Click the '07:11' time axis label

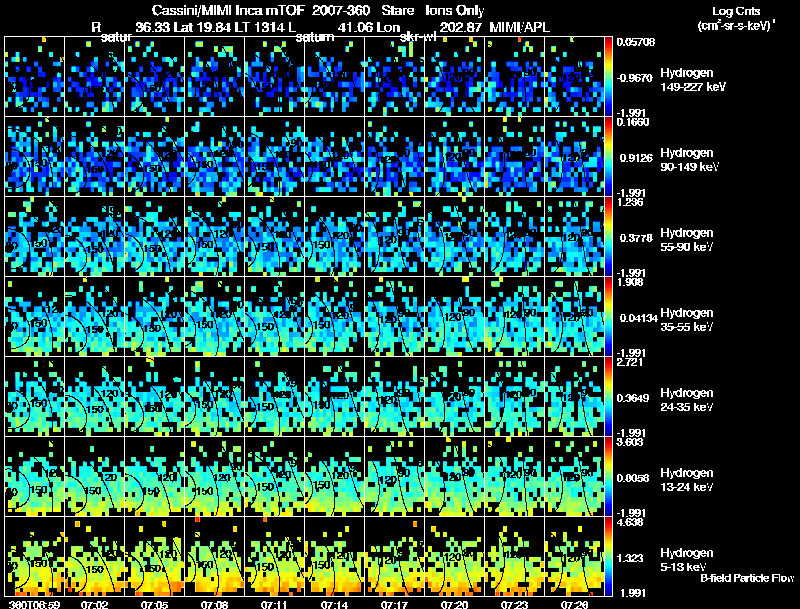coord(274,604)
